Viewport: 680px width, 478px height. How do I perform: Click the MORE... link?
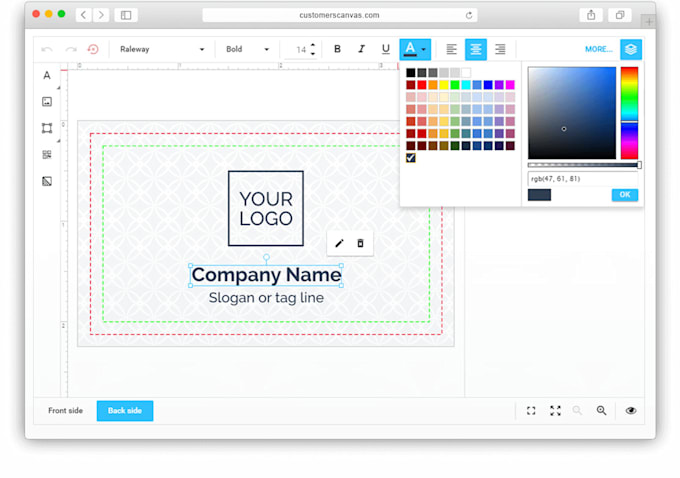pyautogui.click(x=598, y=49)
